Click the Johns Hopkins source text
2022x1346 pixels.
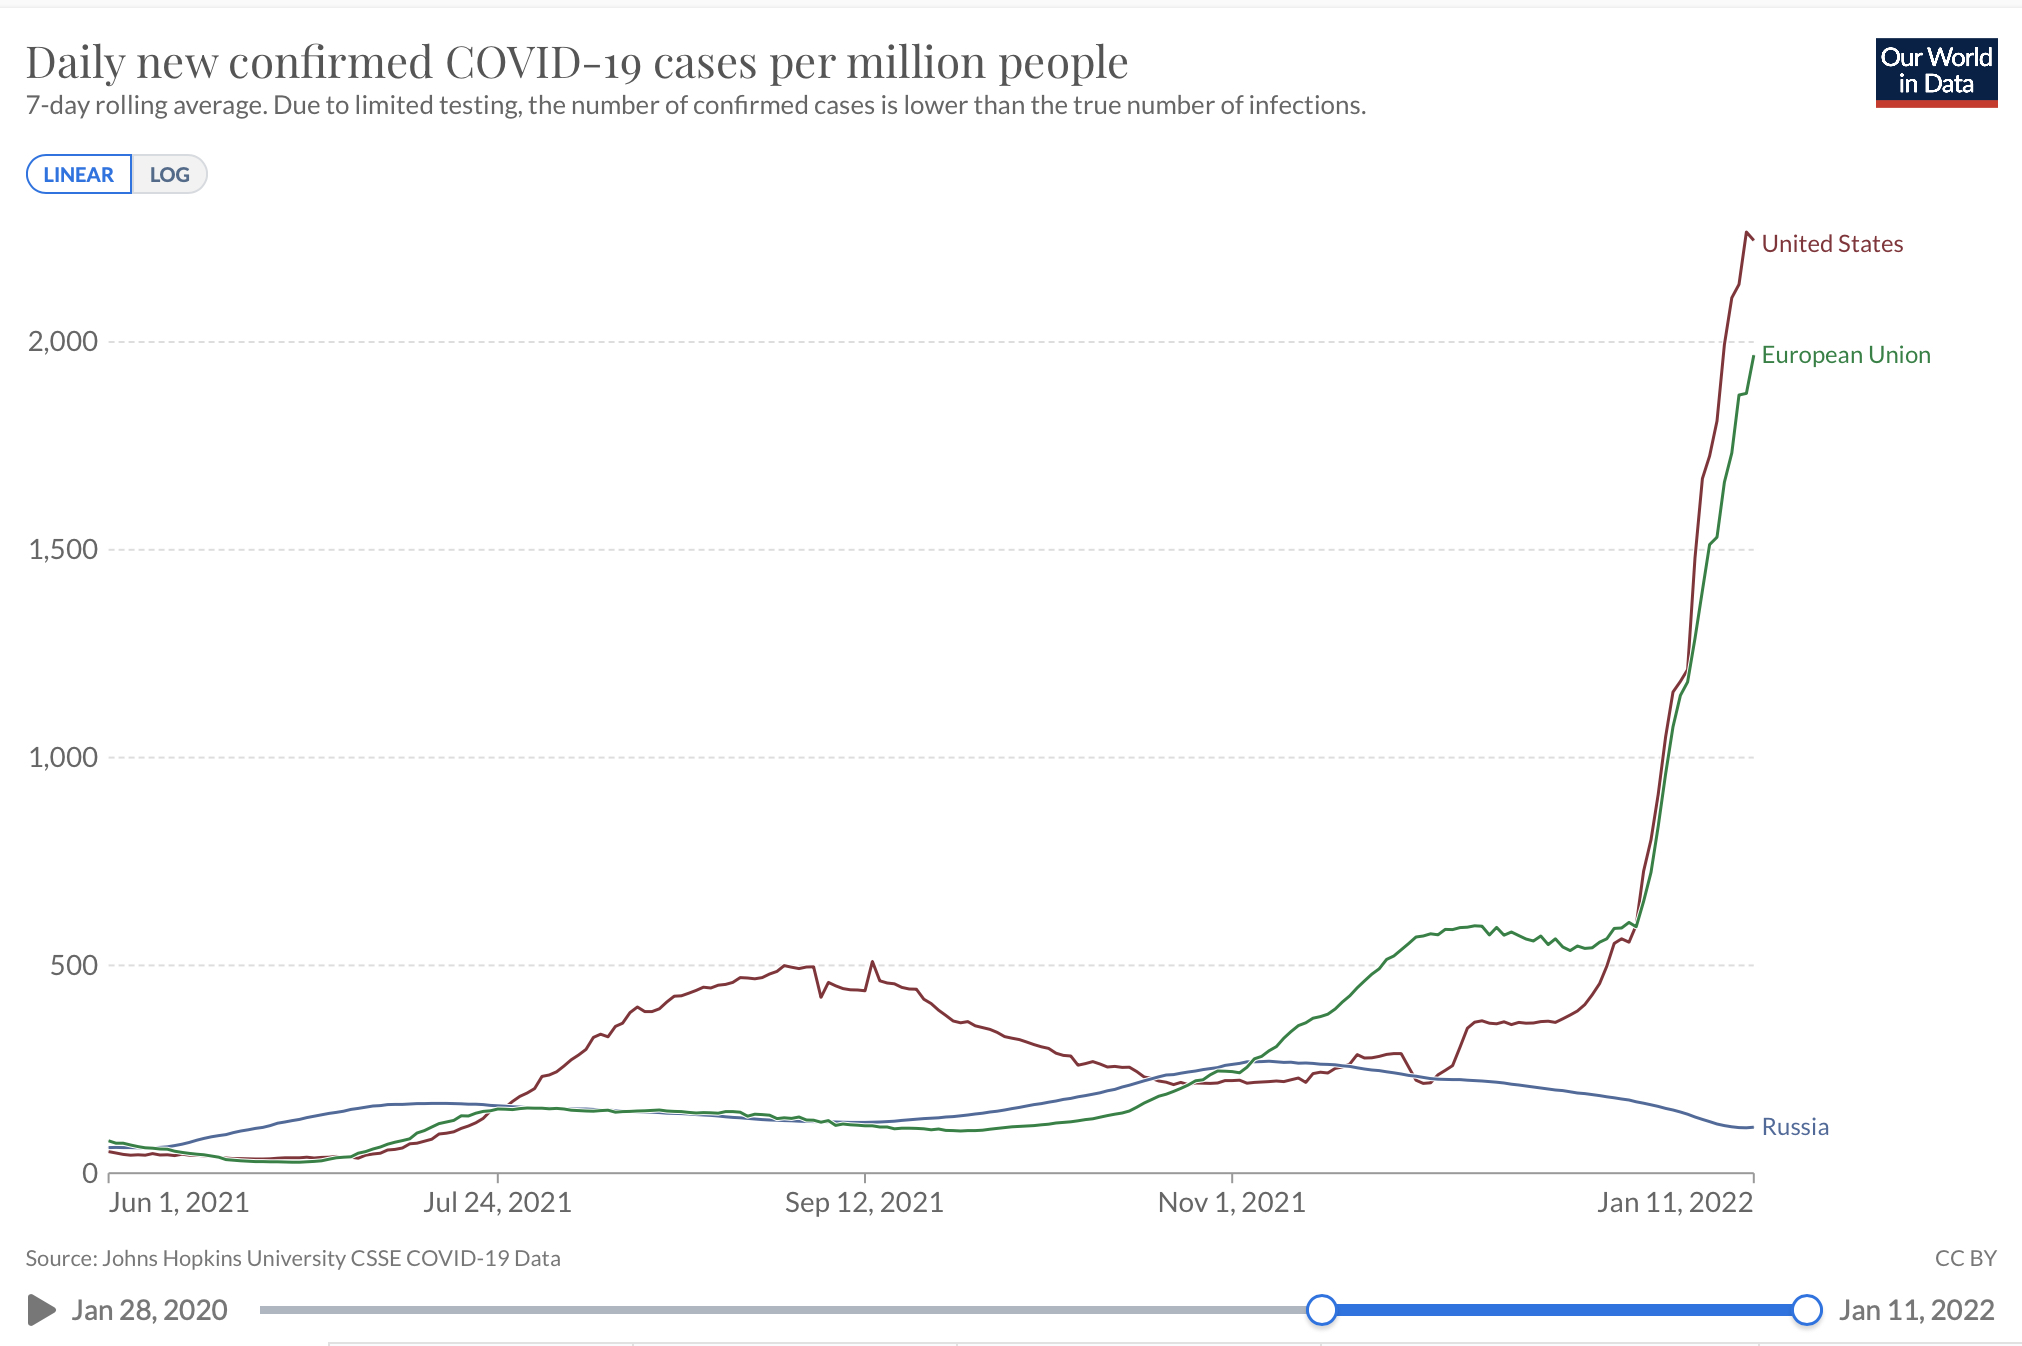(292, 1258)
